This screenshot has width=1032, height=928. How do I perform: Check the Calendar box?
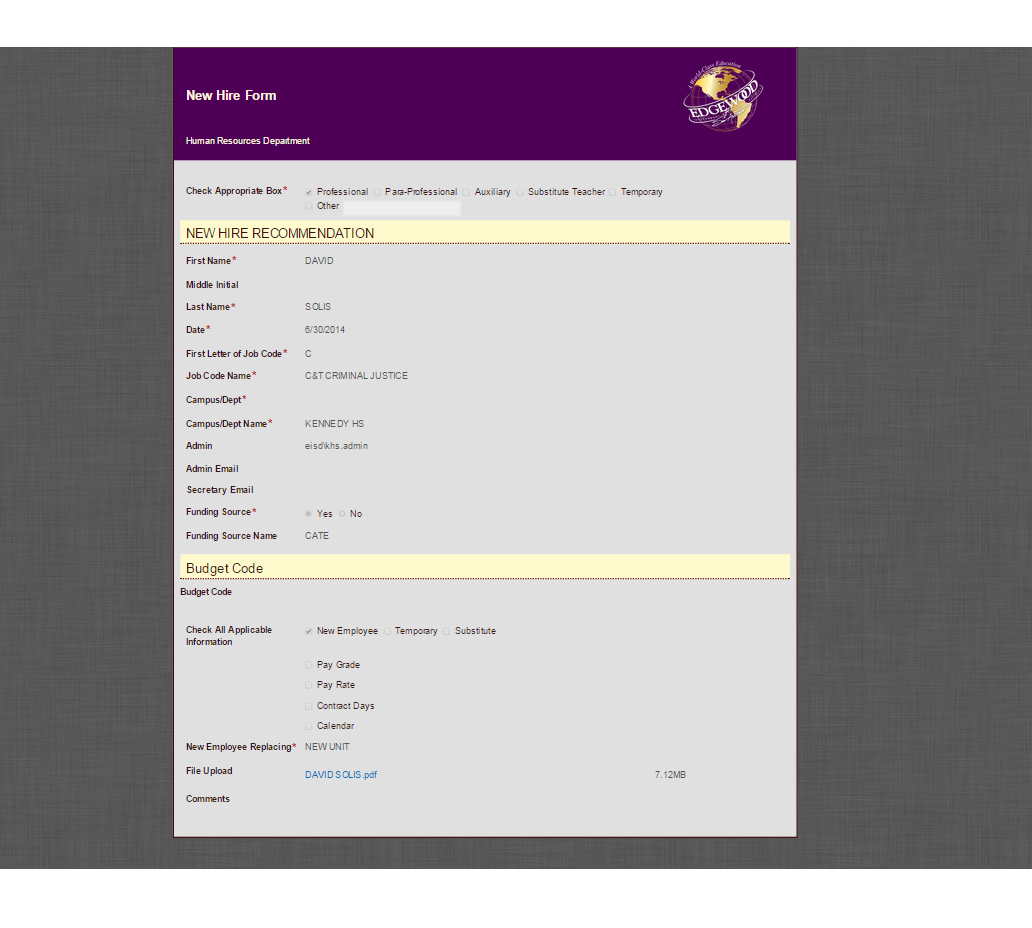coord(309,726)
